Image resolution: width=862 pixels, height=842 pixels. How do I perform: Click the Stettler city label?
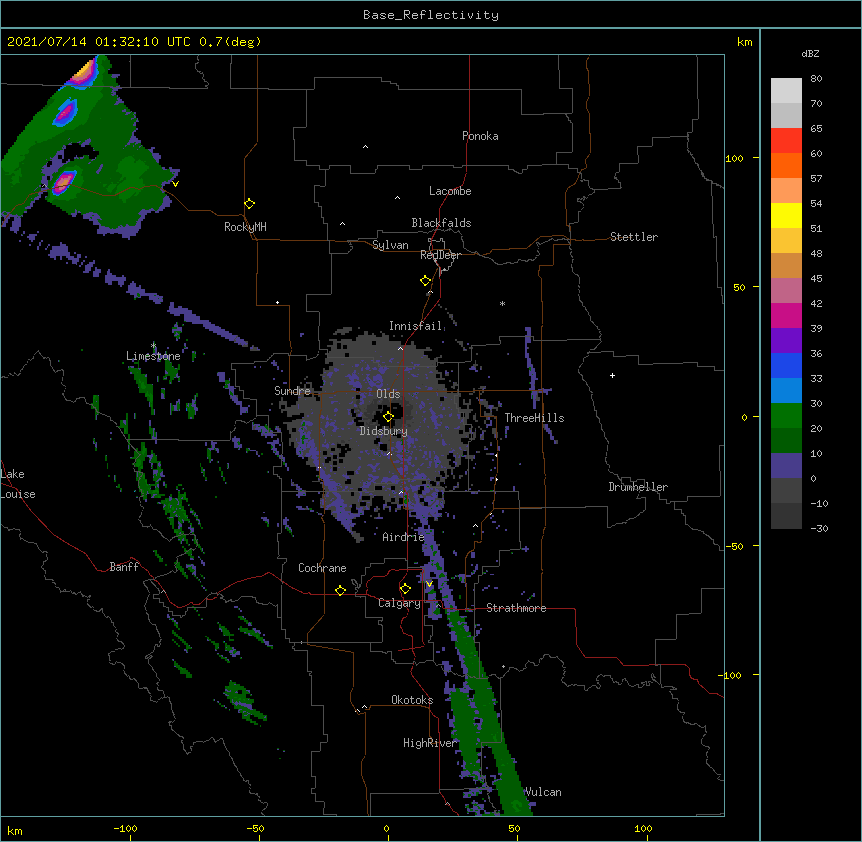(633, 237)
